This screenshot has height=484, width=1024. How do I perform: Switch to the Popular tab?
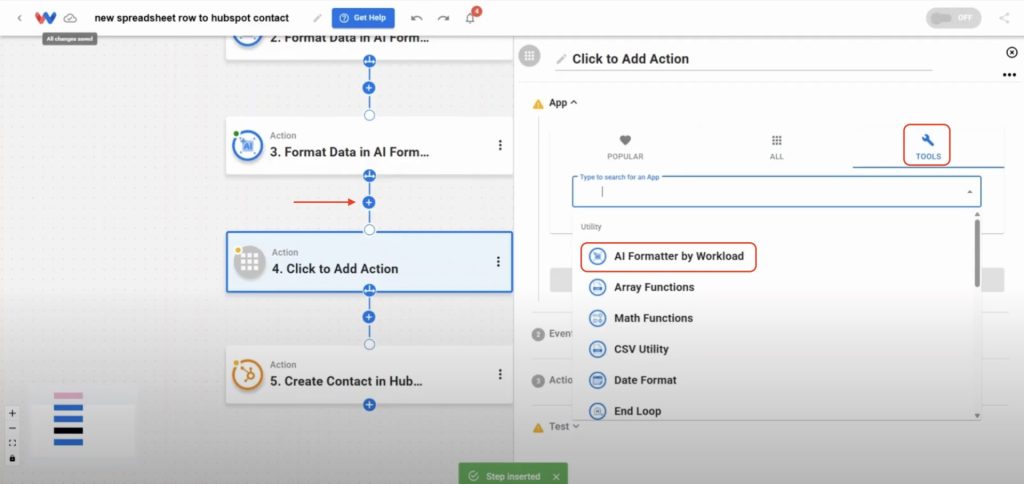(x=625, y=147)
